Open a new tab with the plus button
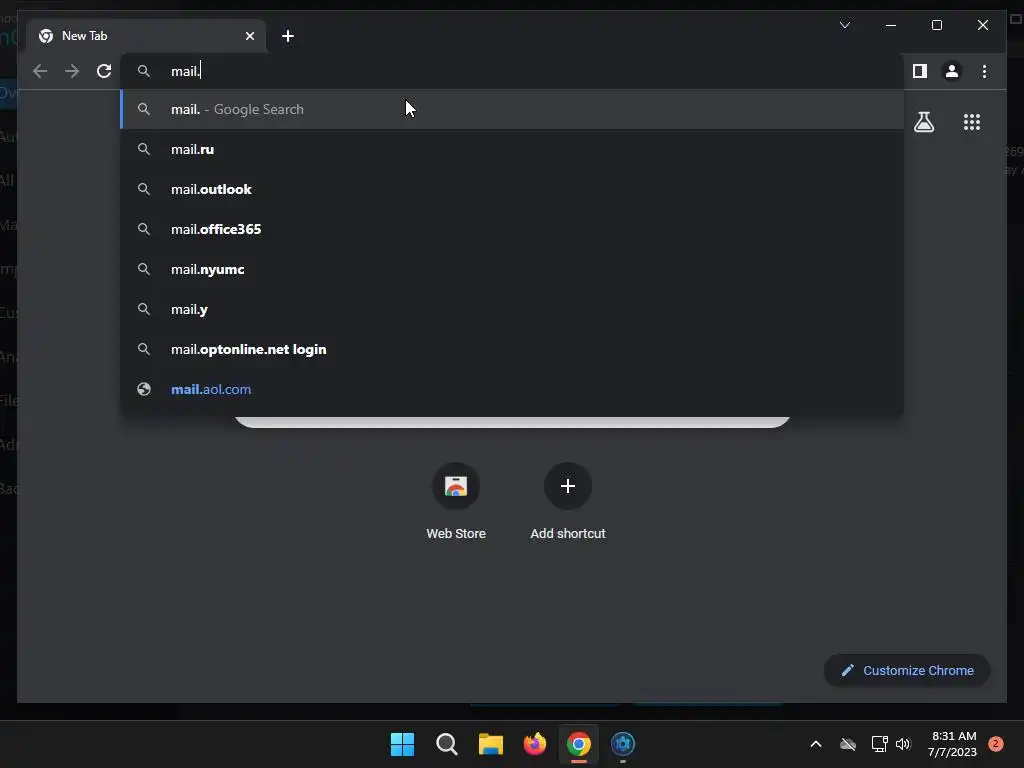This screenshot has height=768, width=1024. point(288,36)
